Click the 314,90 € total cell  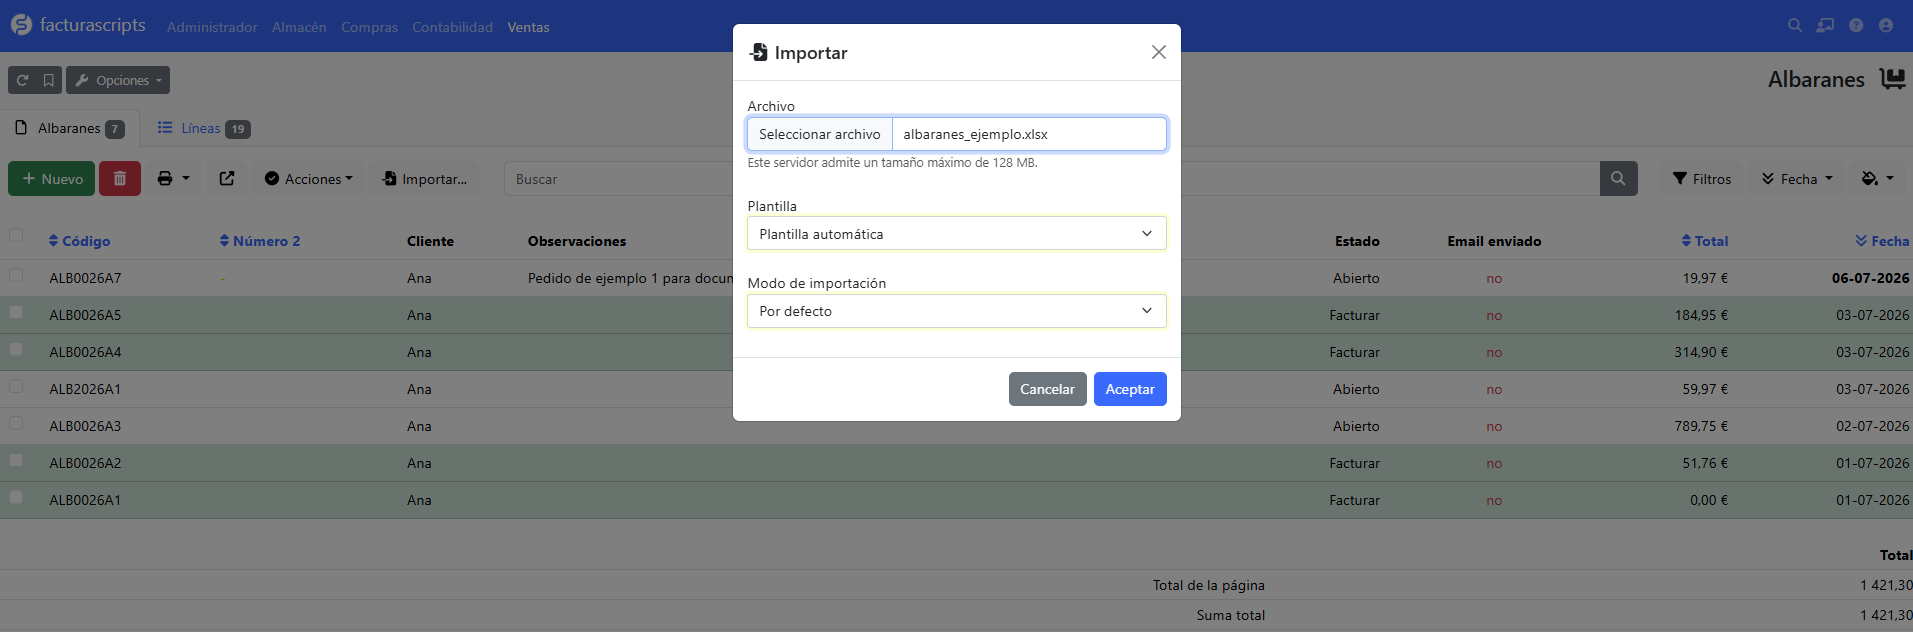[1701, 352]
